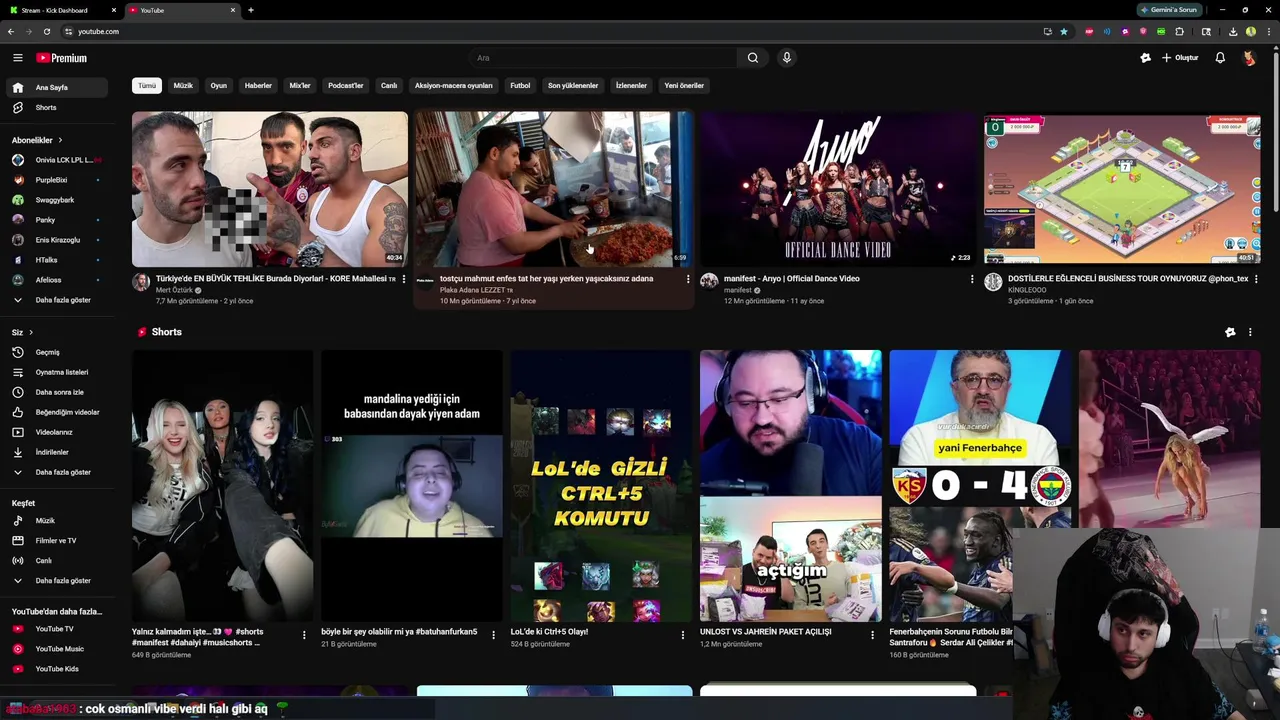Open Filmler ve TV under Keşfet
The height and width of the screenshot is (720, 1280).
pos(55,540)
